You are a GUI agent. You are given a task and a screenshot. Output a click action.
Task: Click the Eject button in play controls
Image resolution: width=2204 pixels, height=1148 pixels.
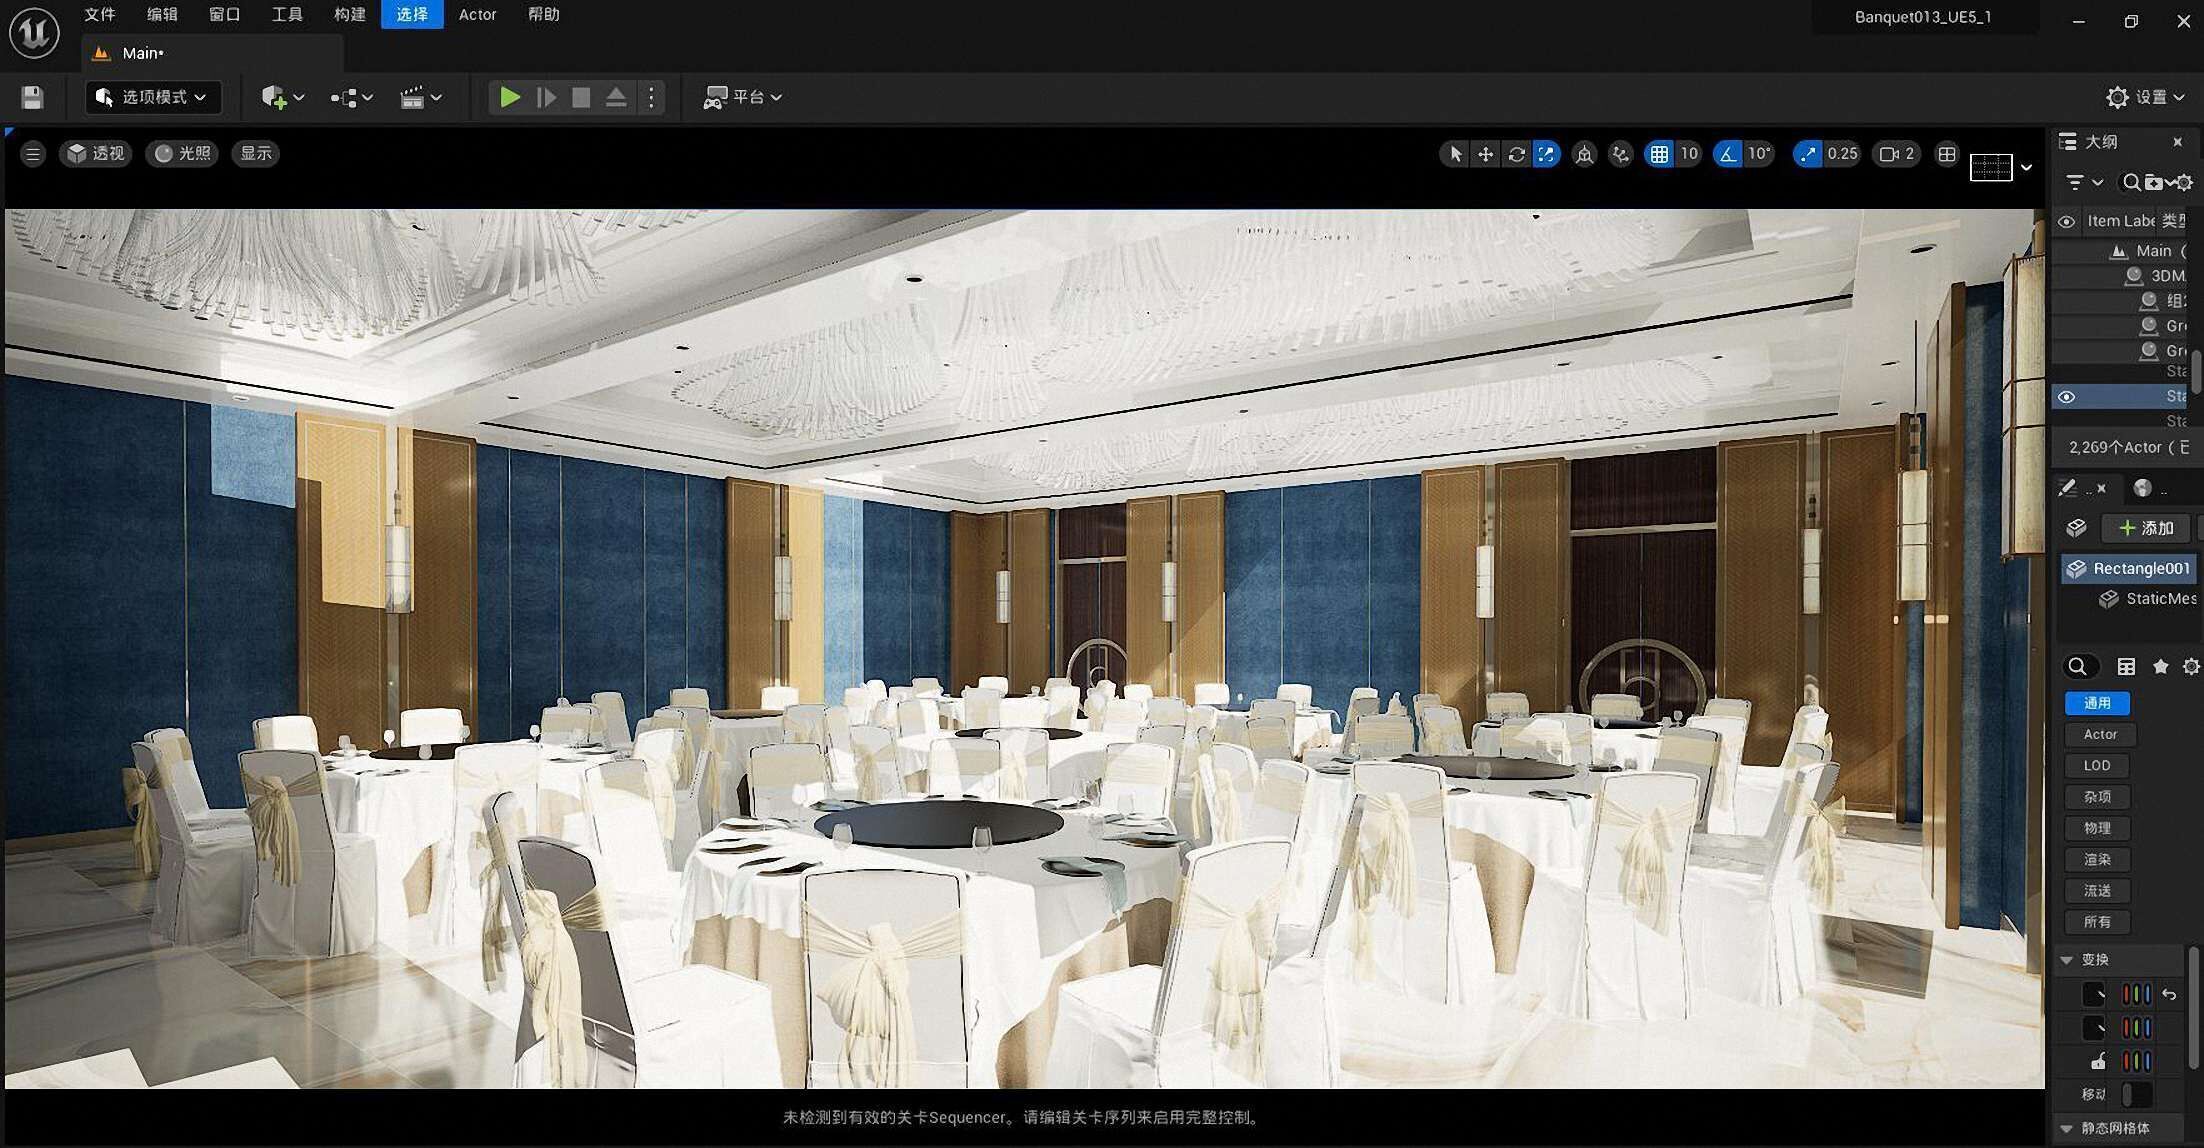click(x=616, y=97)
